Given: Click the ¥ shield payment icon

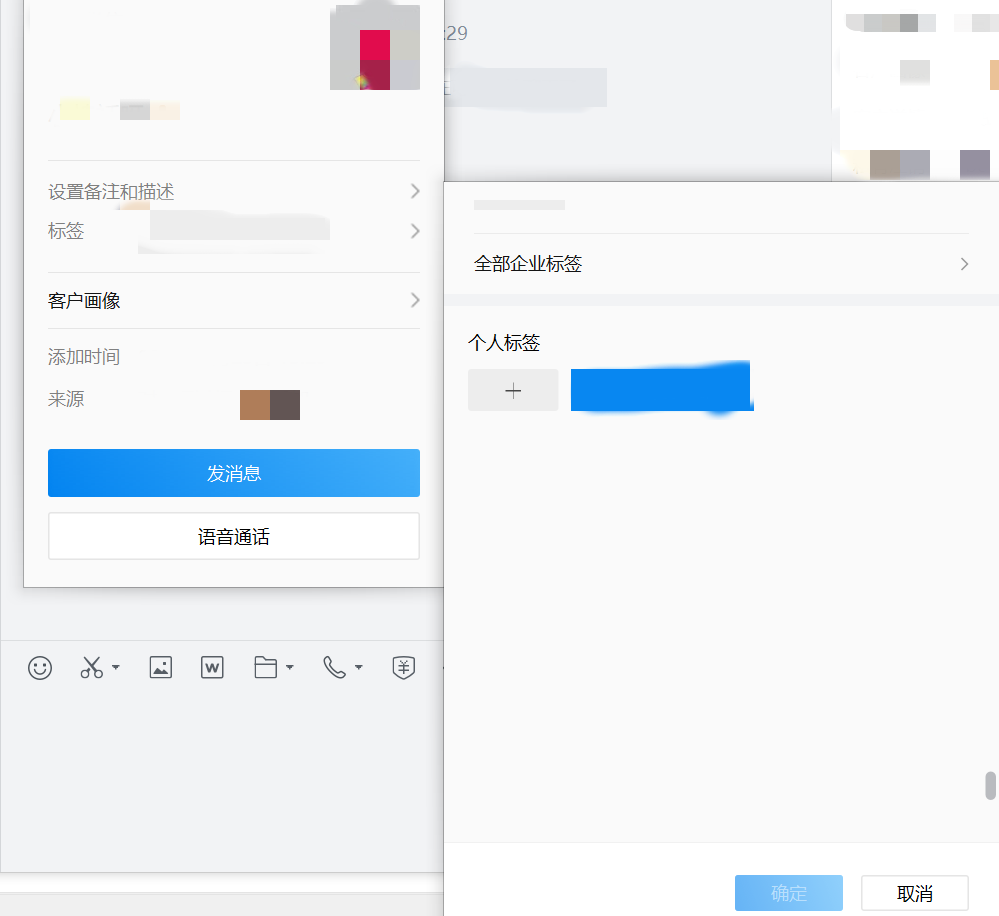Looking at the screenshot, I should click(x=403, y=667).
